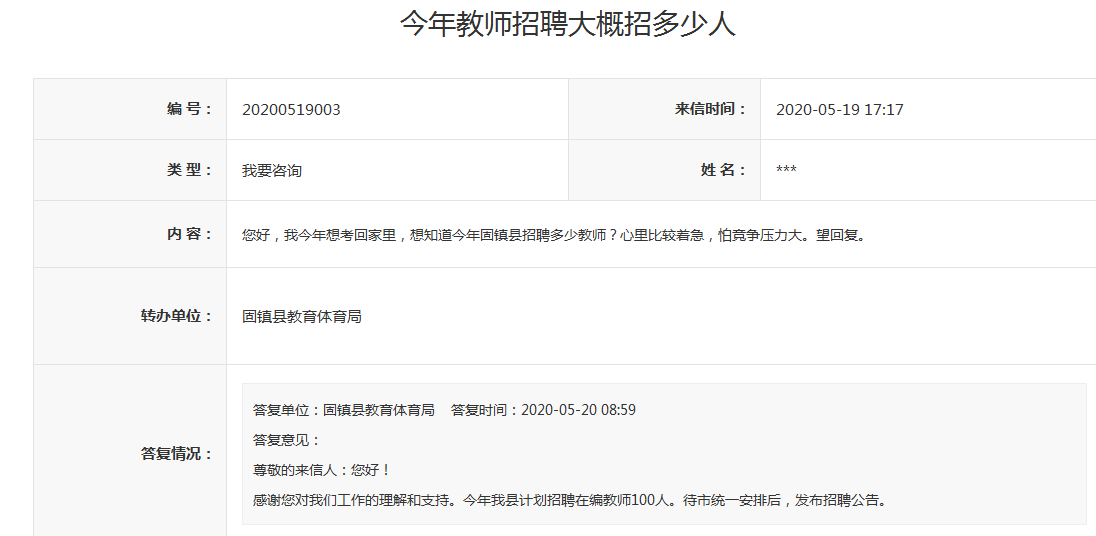Click the 内容 field label

click(189, 234)
